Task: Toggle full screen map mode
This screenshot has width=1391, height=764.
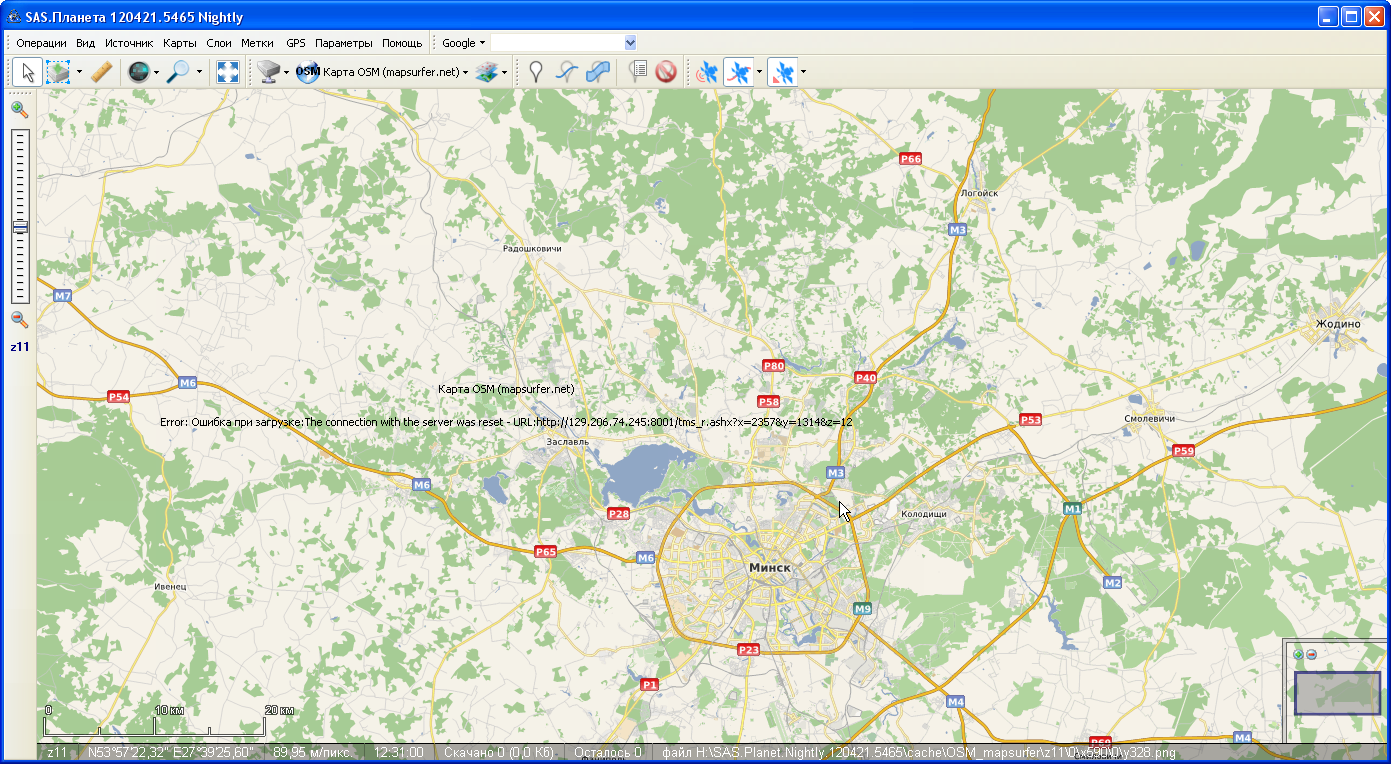Action: (228, 72)
